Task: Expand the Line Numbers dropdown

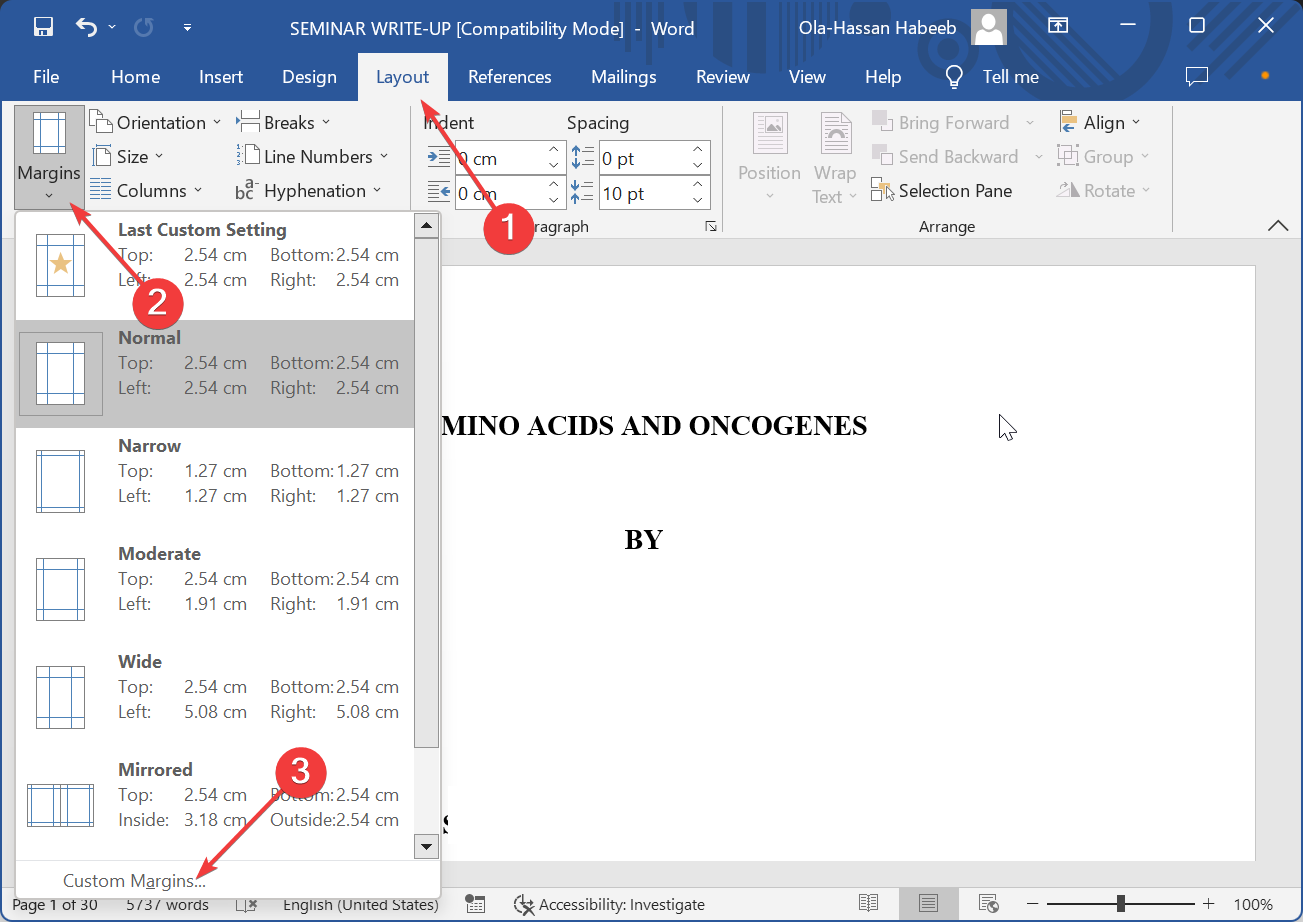Action: point(311,157)
